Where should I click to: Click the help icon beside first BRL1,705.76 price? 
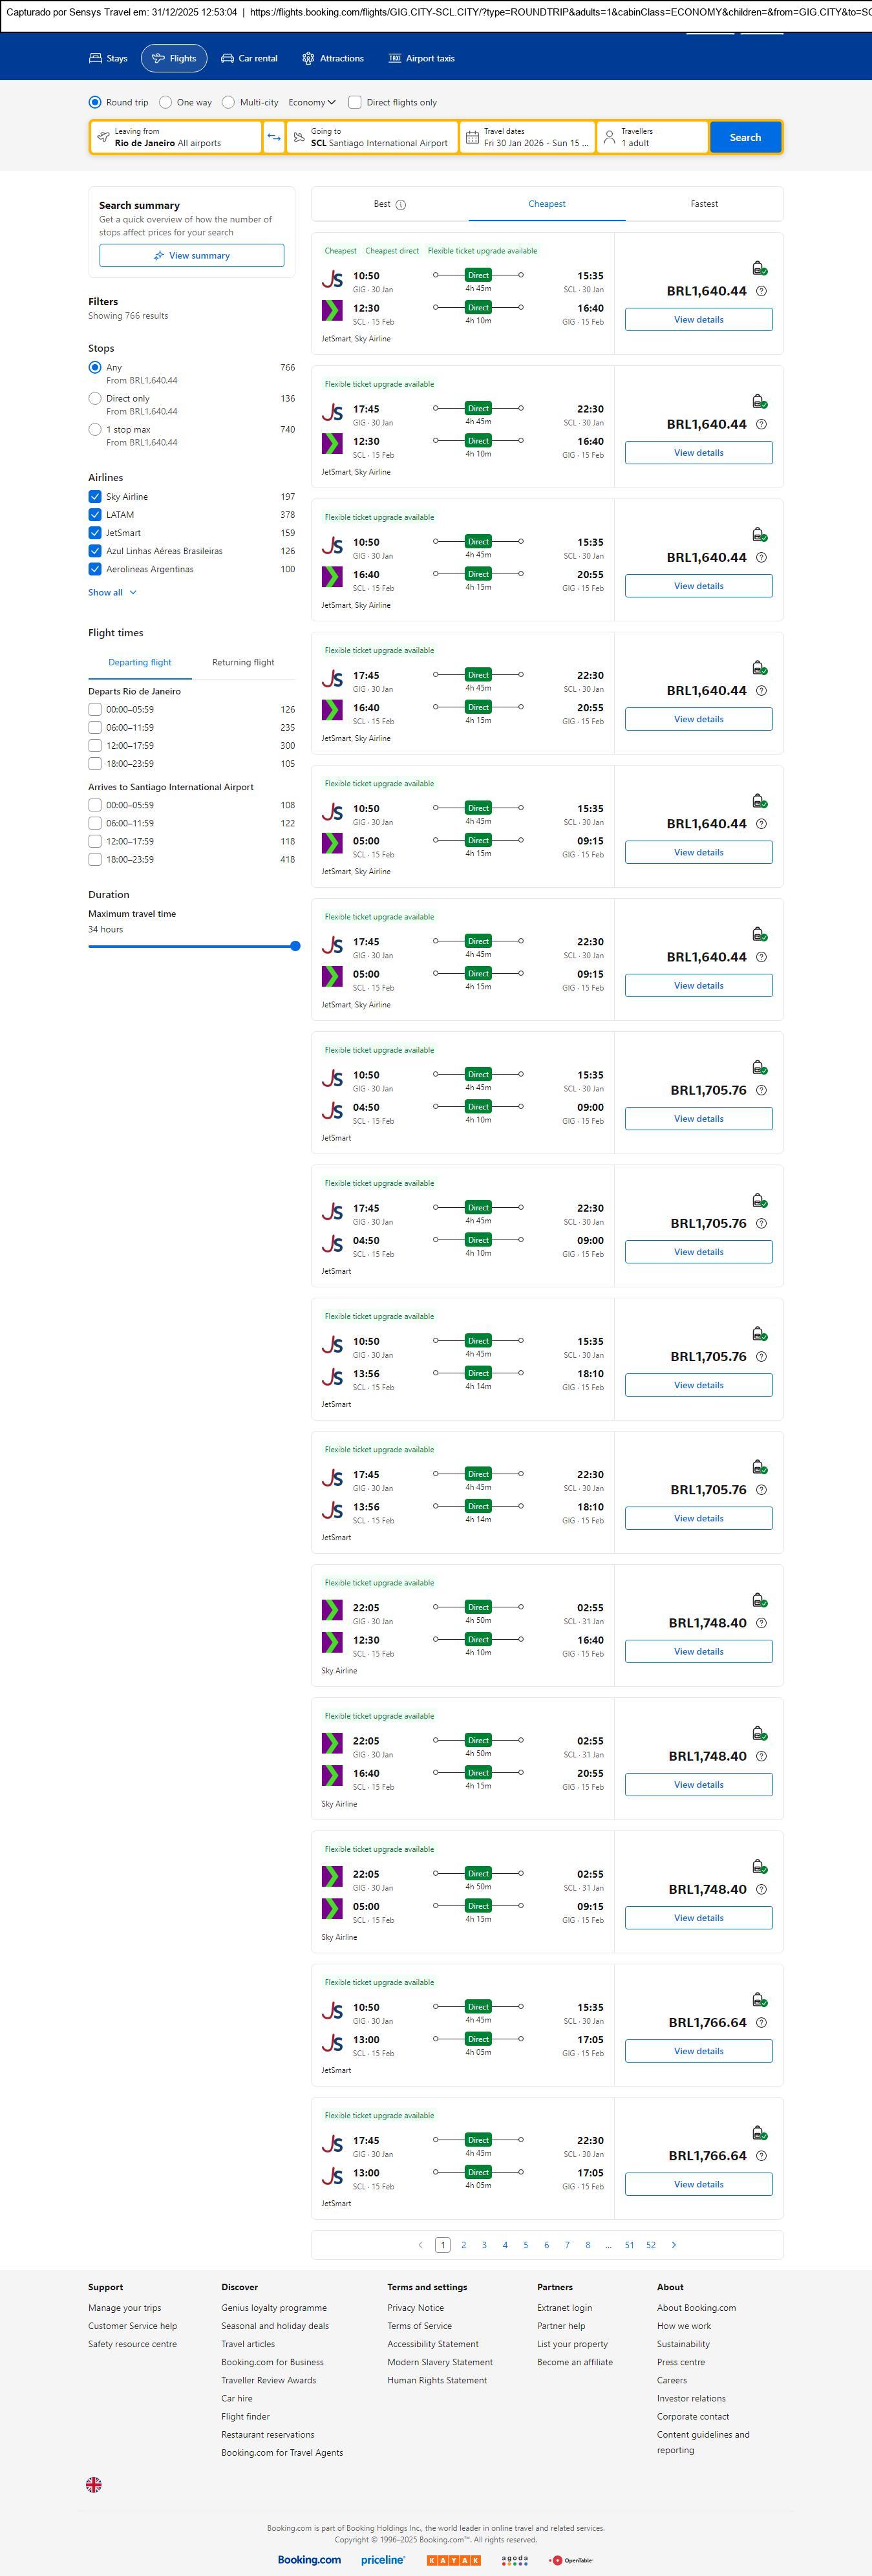pos(761,1090)
